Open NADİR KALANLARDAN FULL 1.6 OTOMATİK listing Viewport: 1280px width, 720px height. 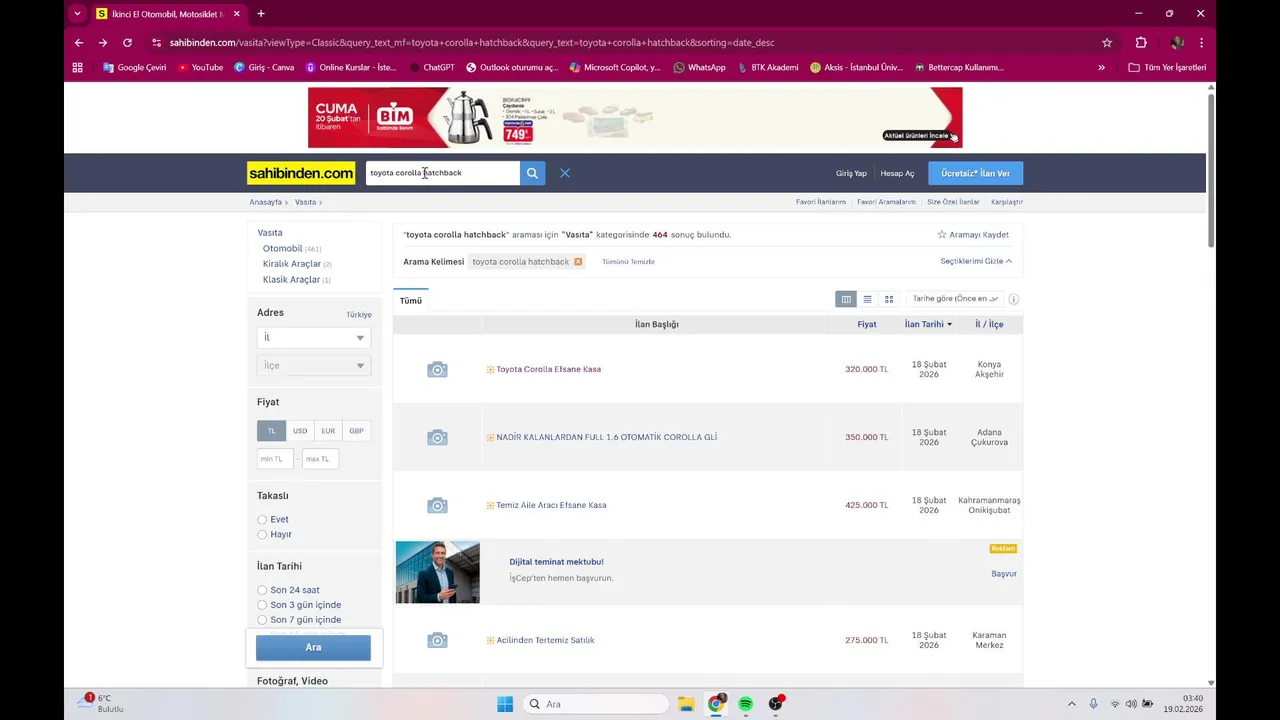click(x=607, y=438)
